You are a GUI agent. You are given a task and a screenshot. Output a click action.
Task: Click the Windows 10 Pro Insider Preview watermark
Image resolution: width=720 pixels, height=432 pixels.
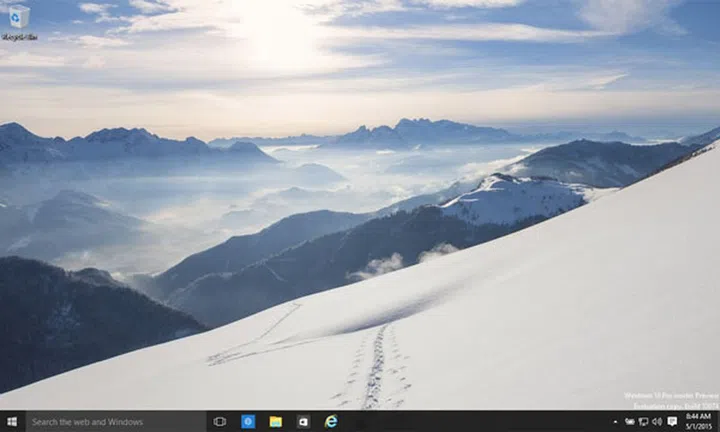670,396
